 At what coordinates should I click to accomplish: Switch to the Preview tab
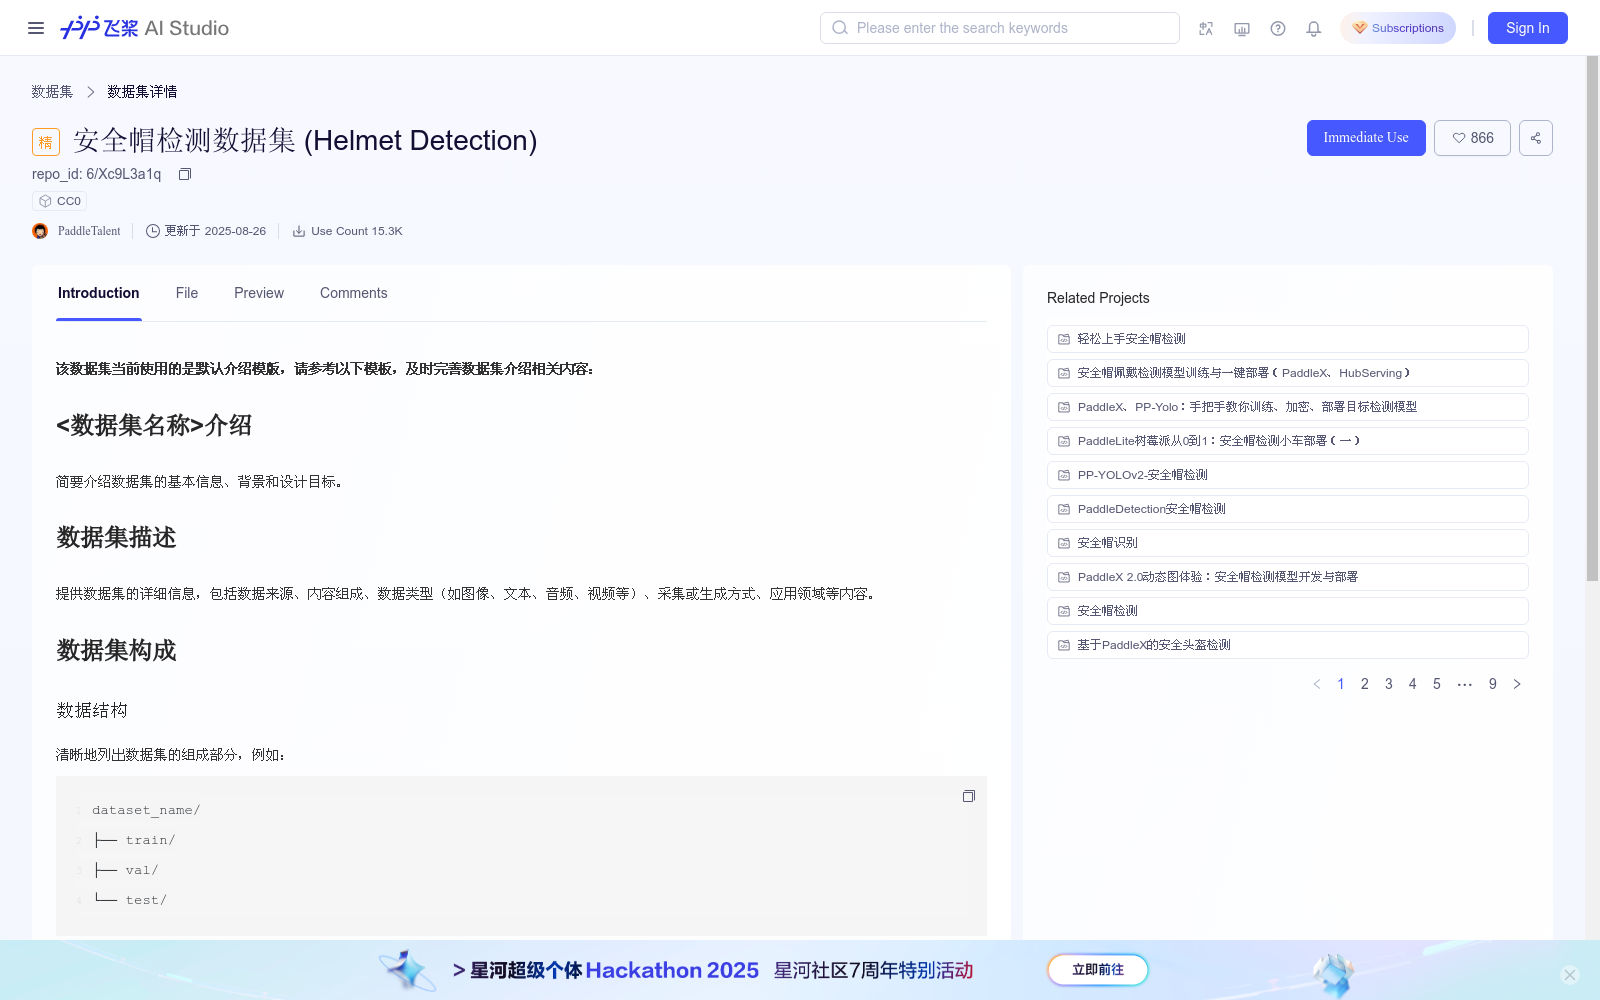click(x=259, y=293)
